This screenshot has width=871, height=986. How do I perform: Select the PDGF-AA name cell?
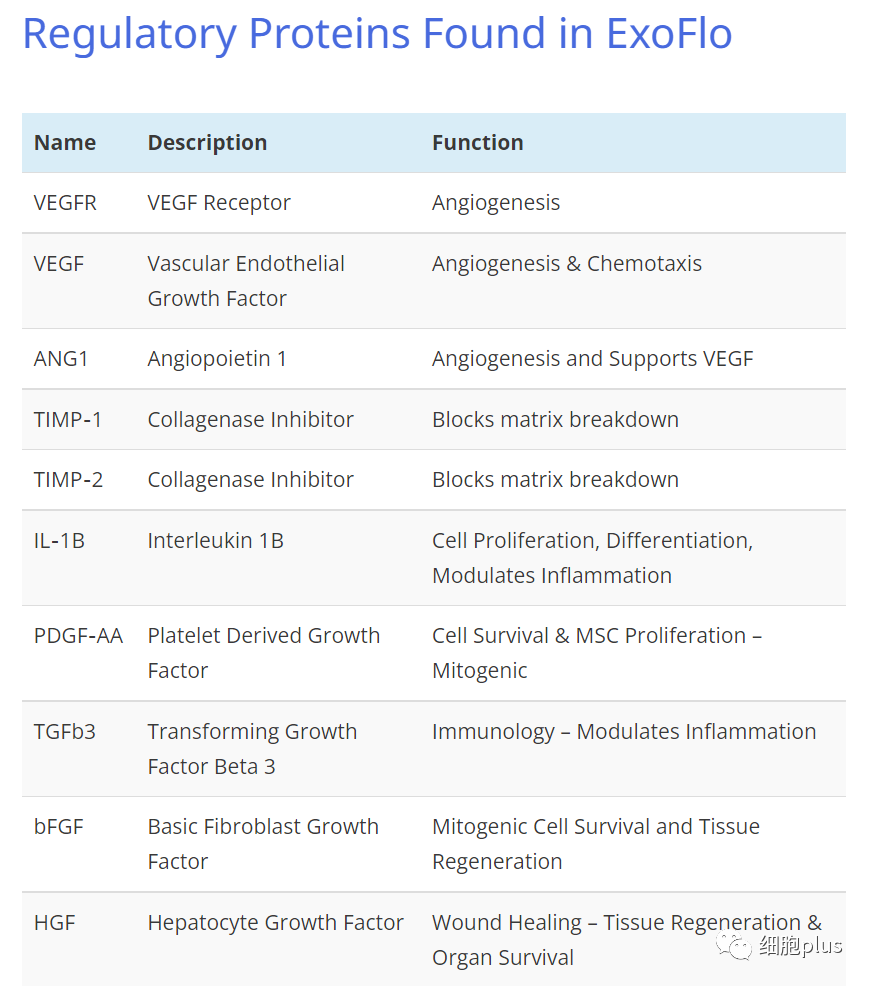(x=79, y=636)
